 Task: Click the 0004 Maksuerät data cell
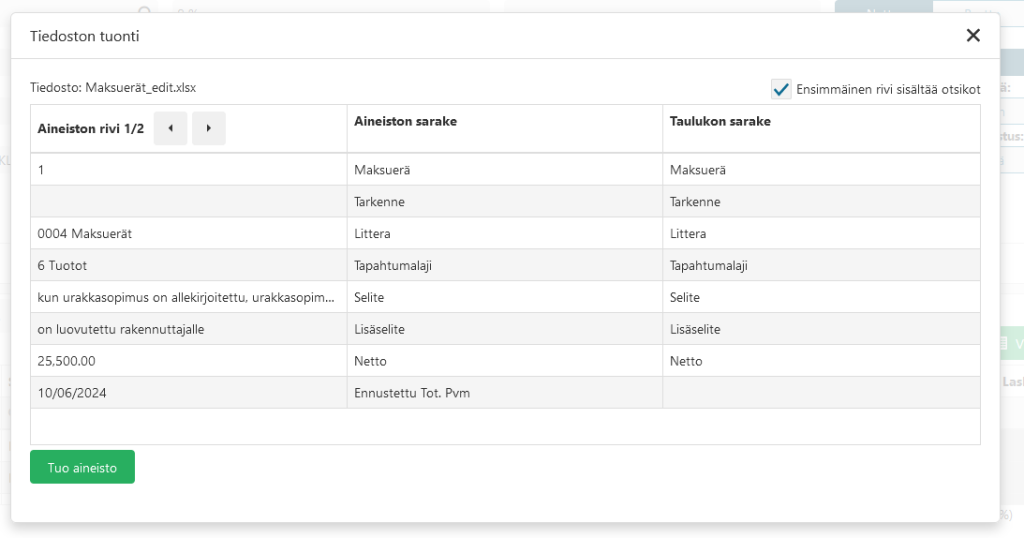189,234
